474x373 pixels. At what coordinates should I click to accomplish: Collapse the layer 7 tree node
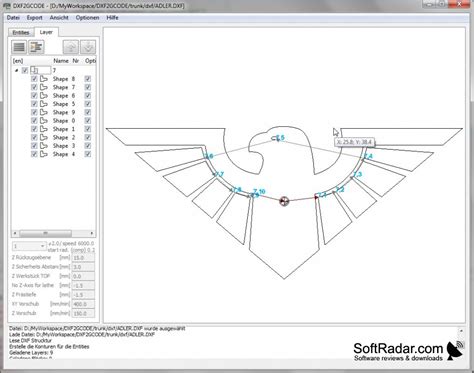16,70
